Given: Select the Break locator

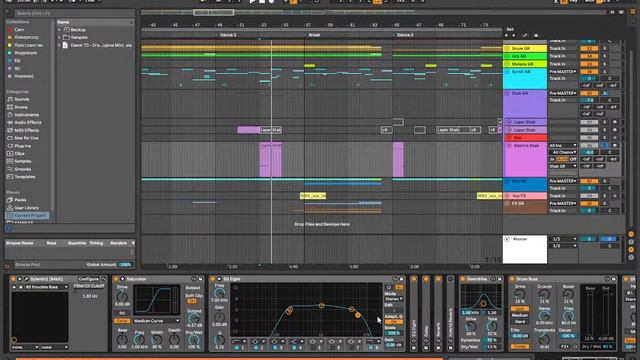Looking at the screenshot, I should click(314, 35).
